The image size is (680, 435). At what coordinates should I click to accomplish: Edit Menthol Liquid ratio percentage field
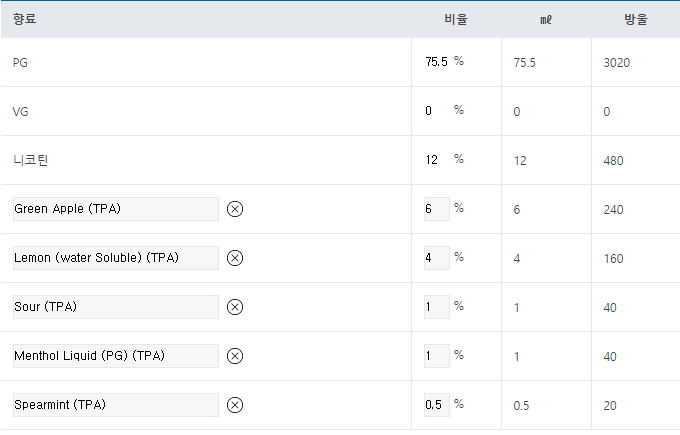pyautogui.click(x=437, y=356)
